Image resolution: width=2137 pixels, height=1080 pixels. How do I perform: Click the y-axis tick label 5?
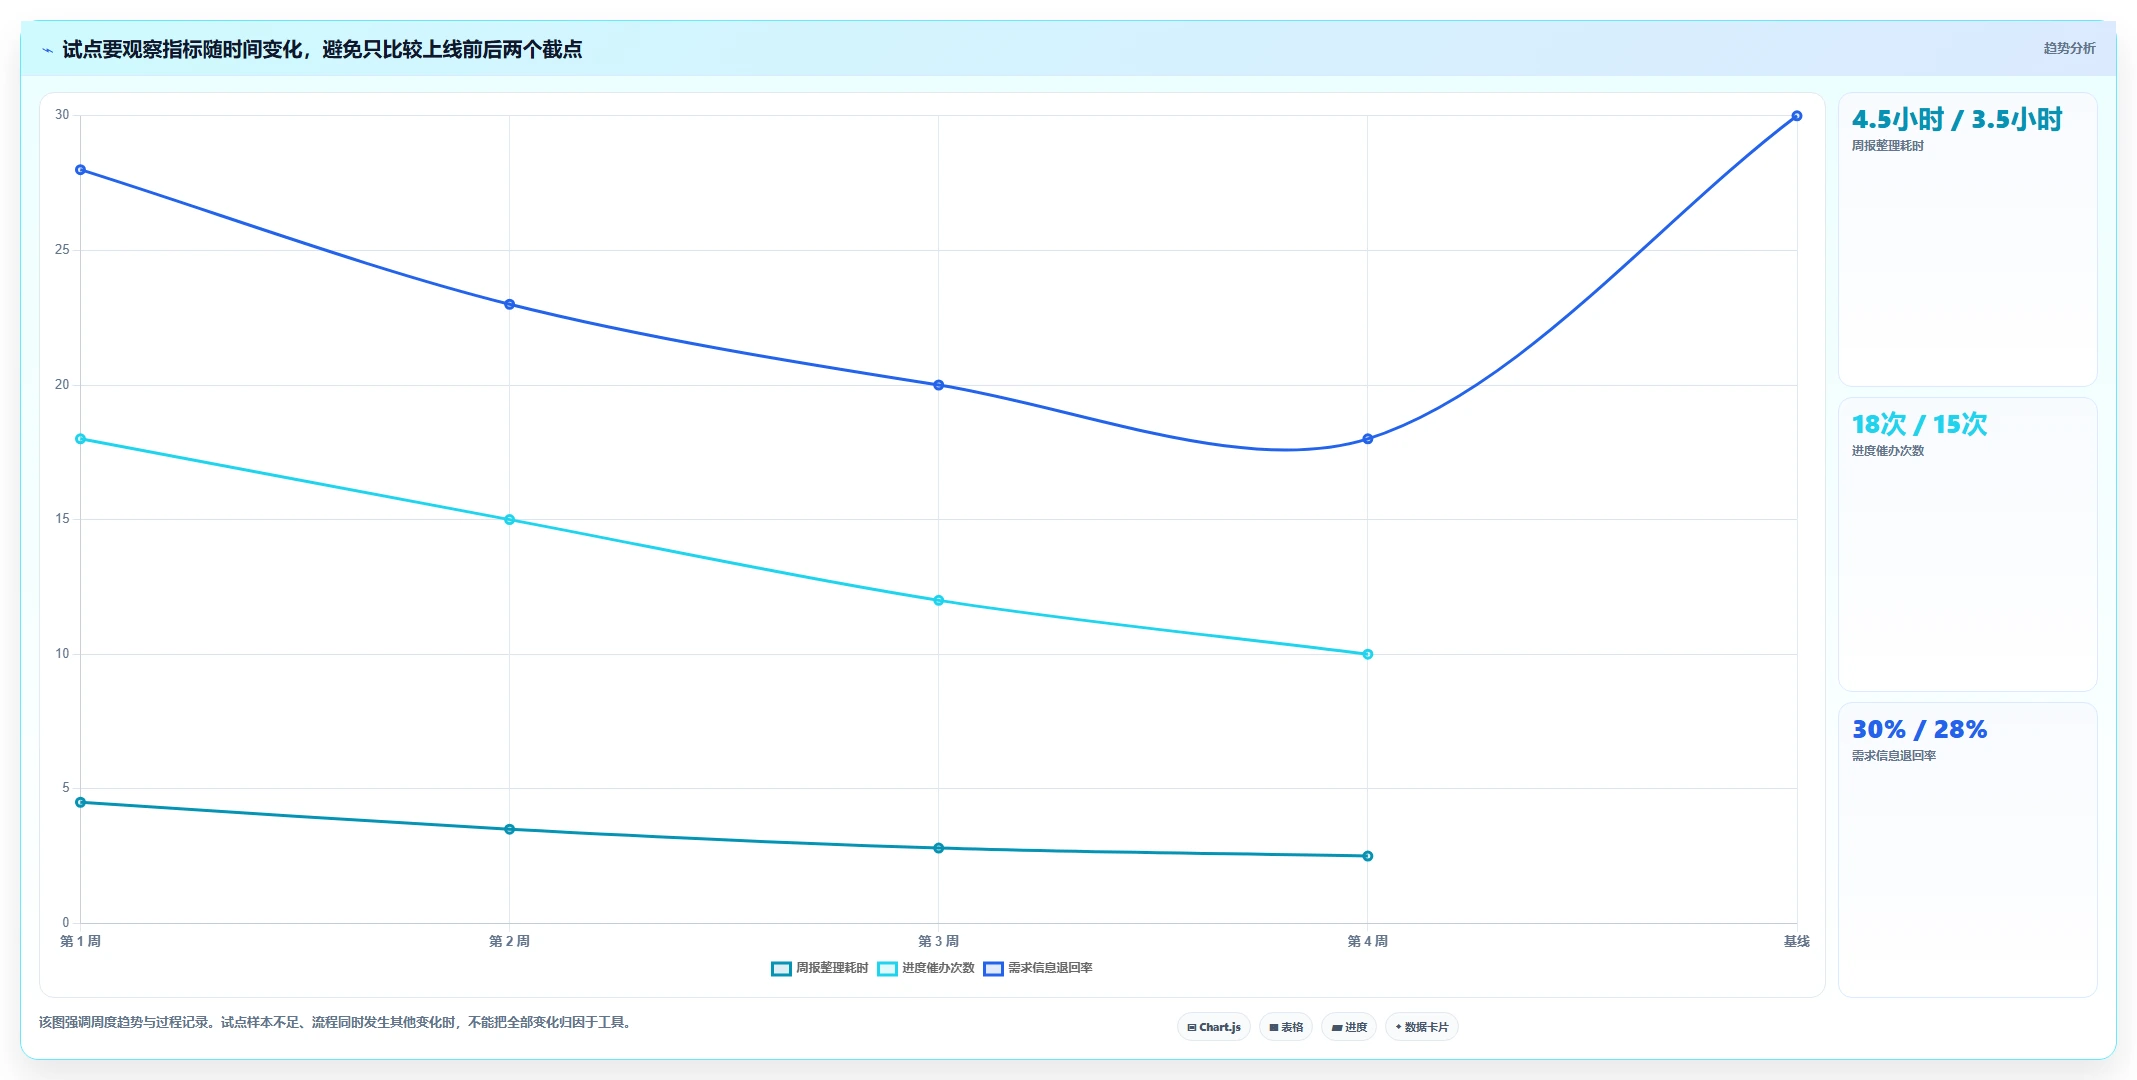point(66,788)
